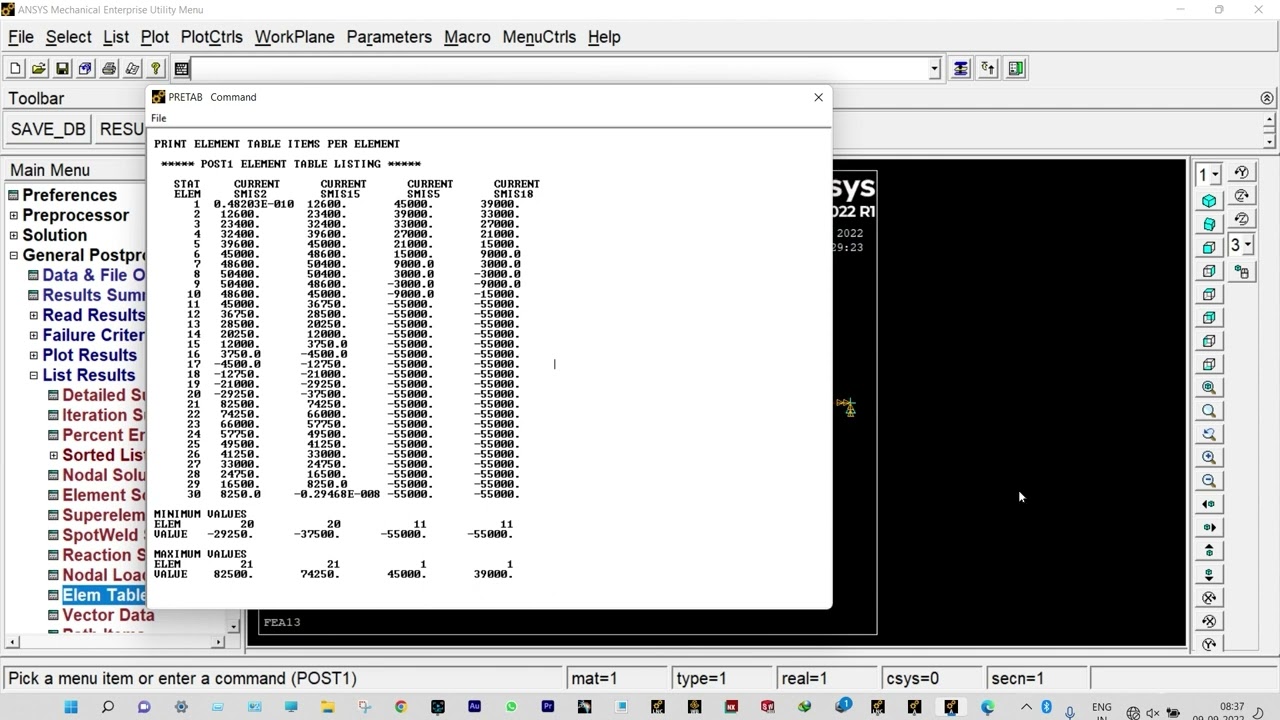Image resolution: width=1280 pixels, height=720 pixels.
Task: Toggle the Dynamic Model Mode icon
Action: pos(1242,271)
